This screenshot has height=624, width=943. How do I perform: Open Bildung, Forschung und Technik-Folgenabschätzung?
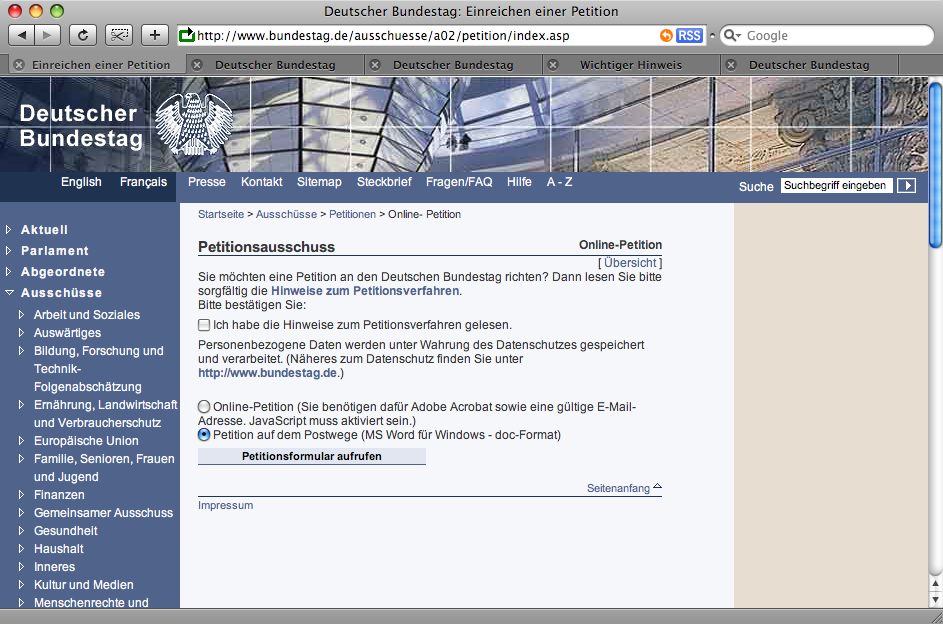(99, 369)
